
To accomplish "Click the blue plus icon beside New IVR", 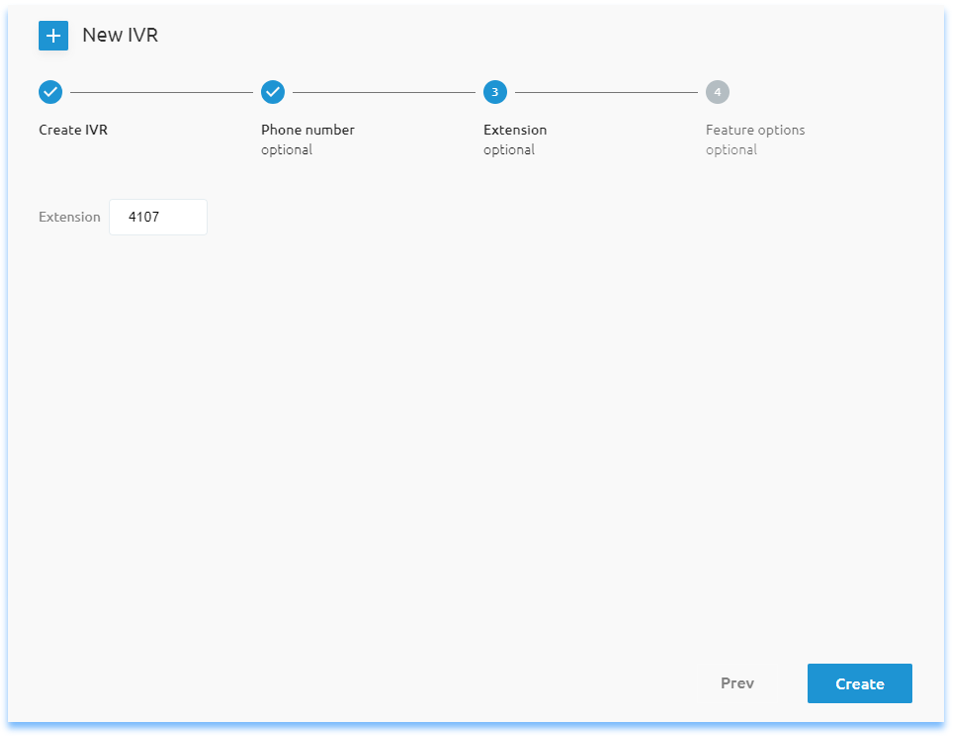I will [x=53, y=36].
